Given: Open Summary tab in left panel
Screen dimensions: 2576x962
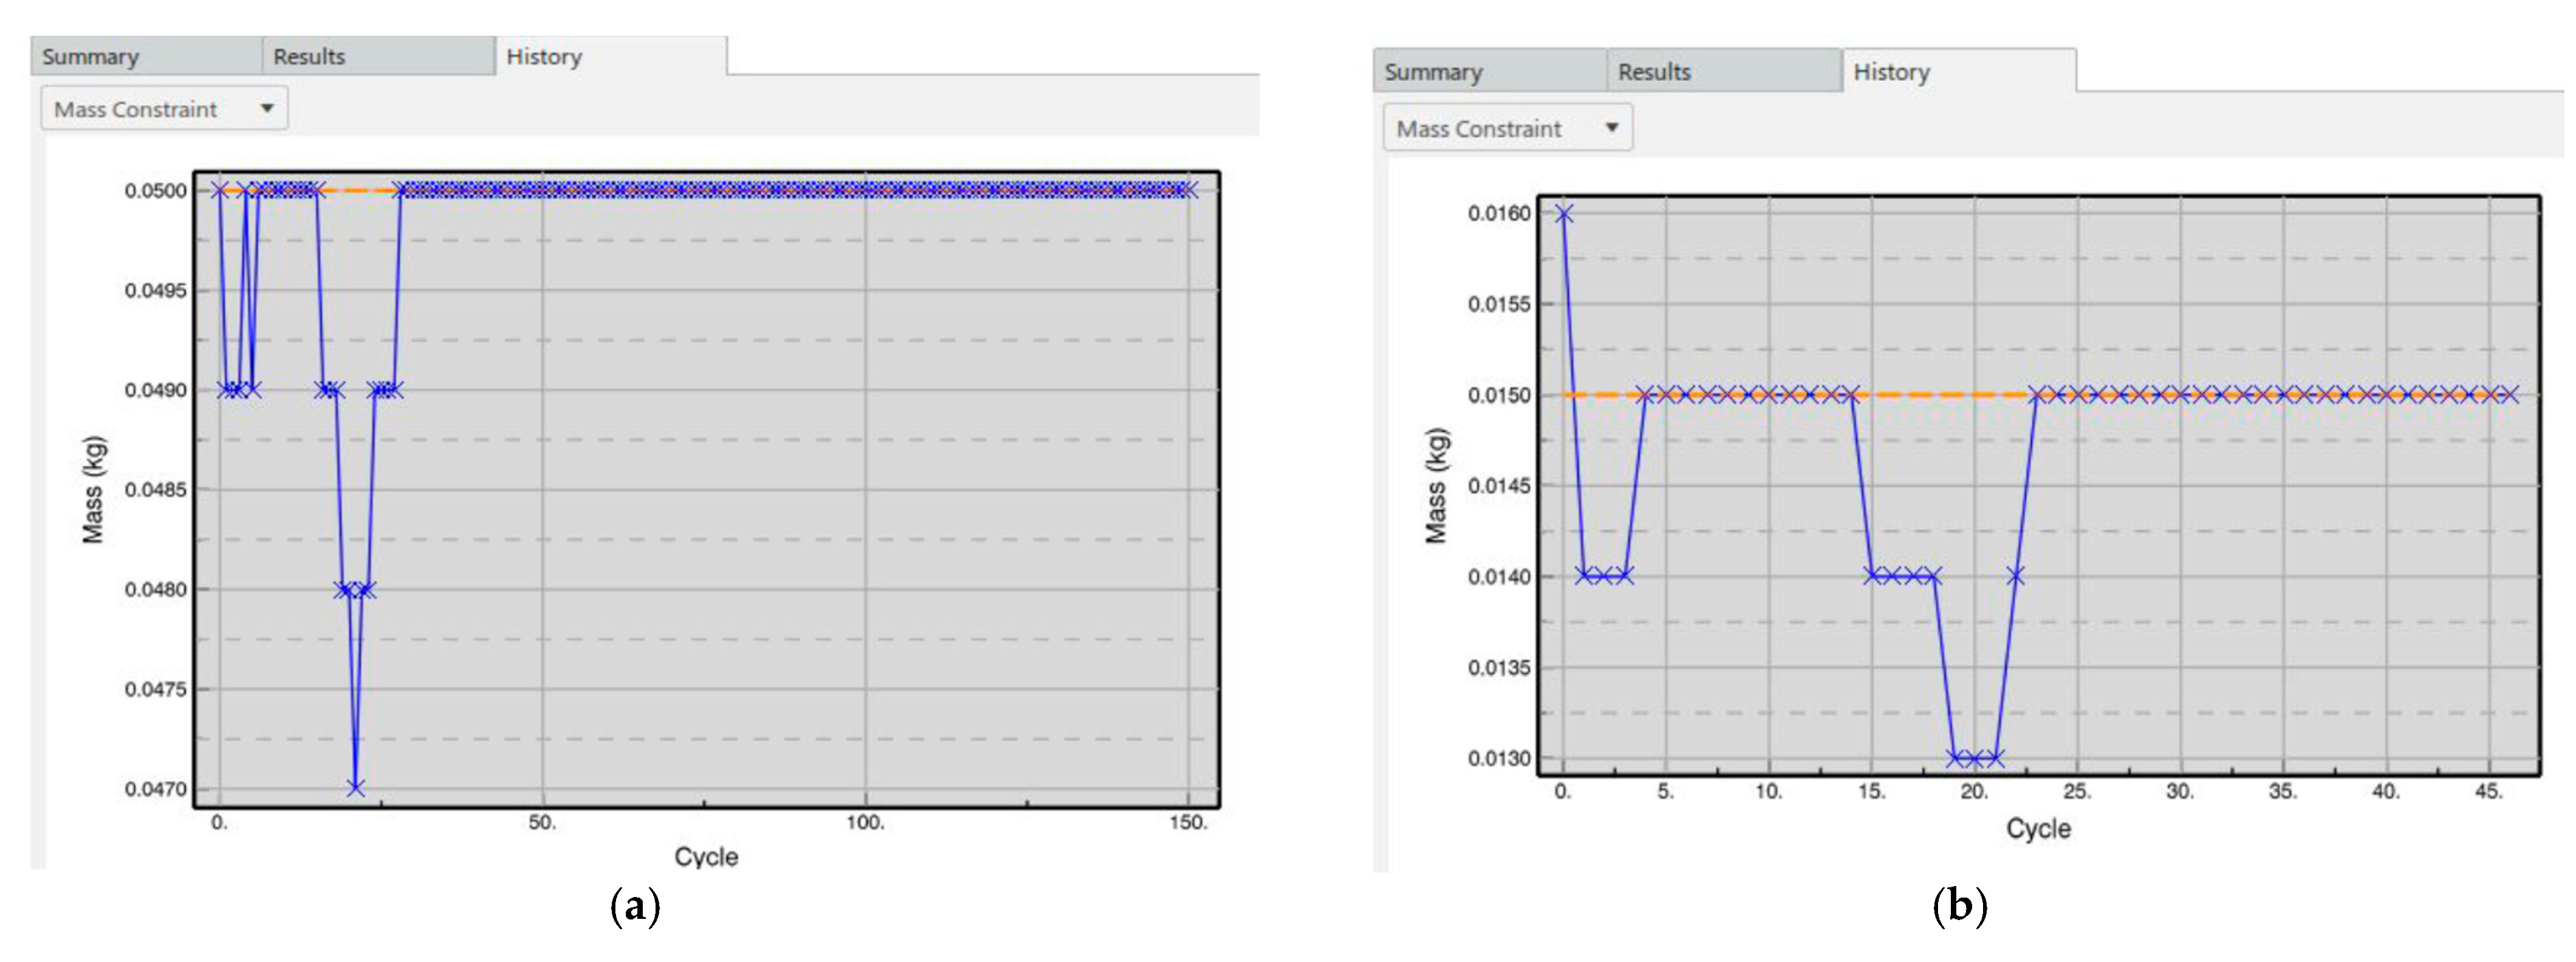Looking at the screenshot, I should 90,57.
